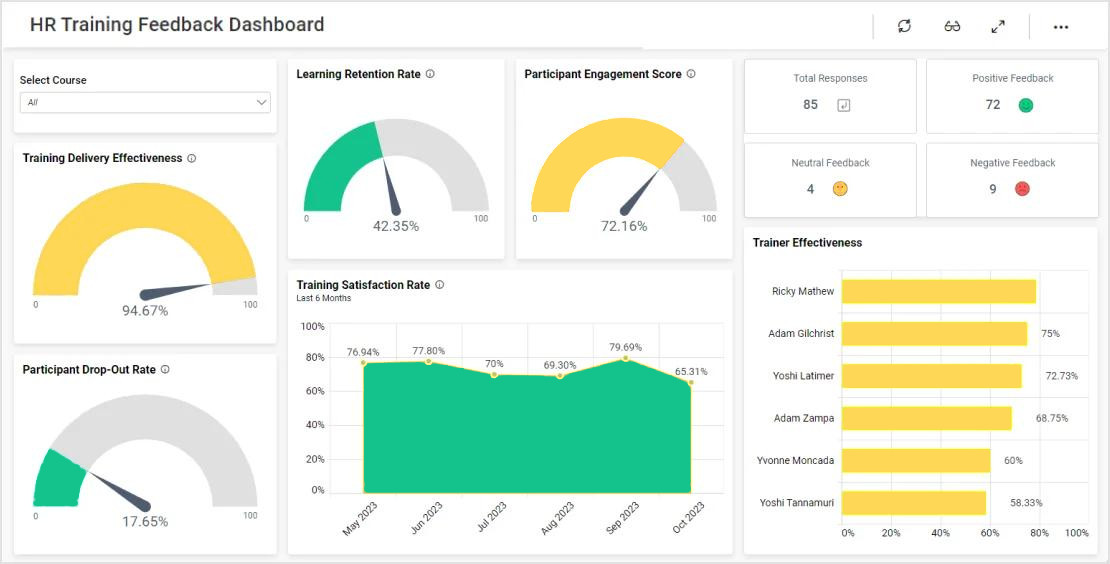Image resolution: width=1110 pixels, height=564 pixels.
Task: Click info icon next to Learning Retention Rate
Action: pyautogui.click(x=430, y=74)
